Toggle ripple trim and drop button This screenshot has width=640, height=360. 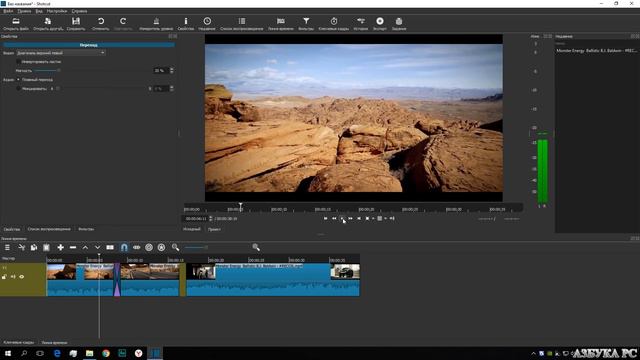pos(149,247)
